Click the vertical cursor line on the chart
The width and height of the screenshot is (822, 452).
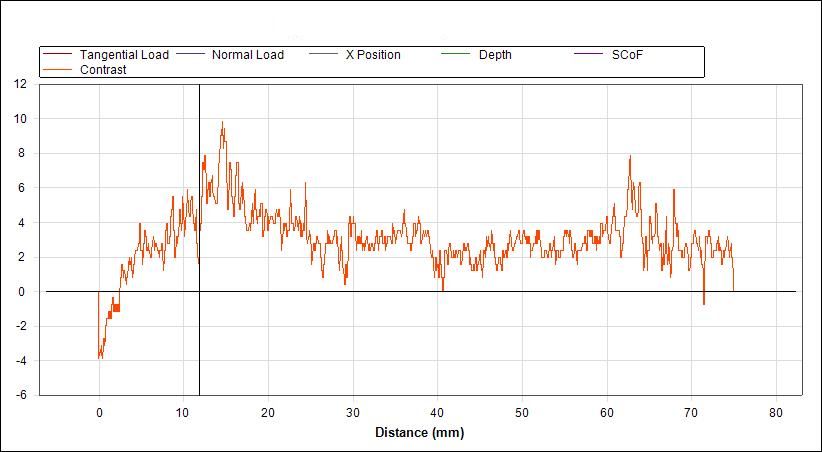pos(200,240)
